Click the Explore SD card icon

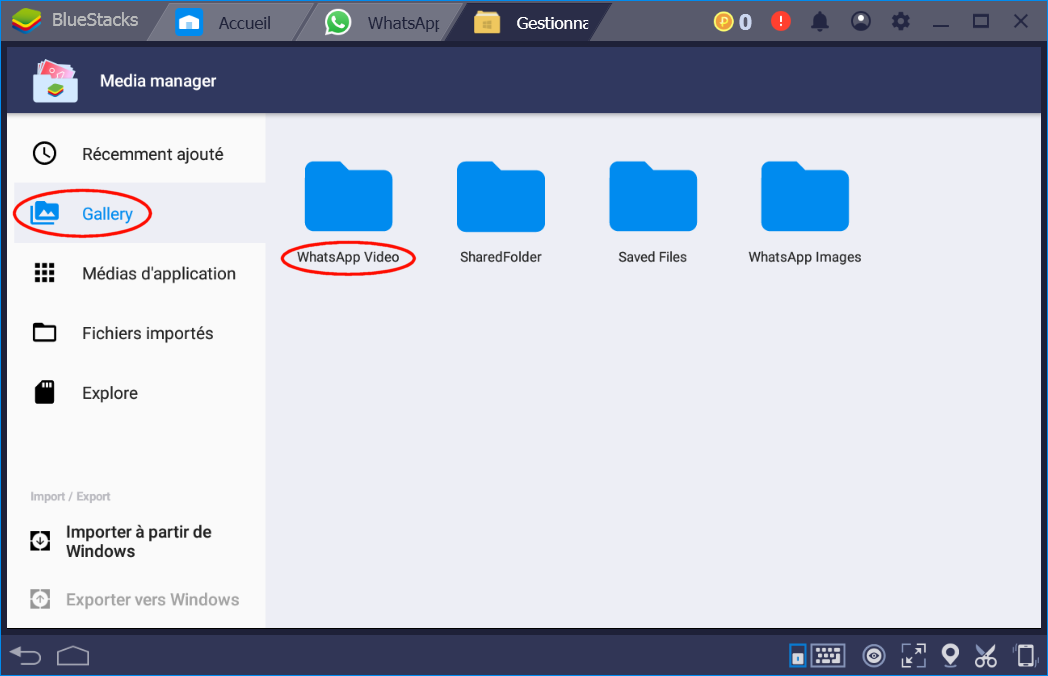point(45,392)
